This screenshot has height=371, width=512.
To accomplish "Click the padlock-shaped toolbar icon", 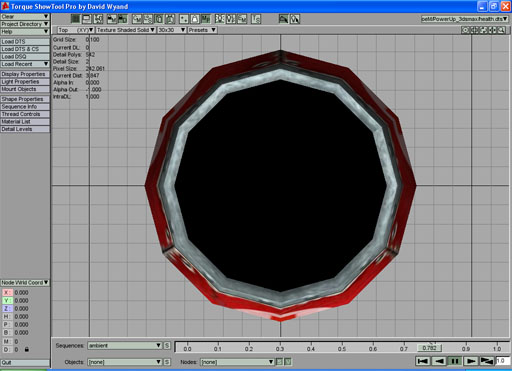I will [195, 19].
